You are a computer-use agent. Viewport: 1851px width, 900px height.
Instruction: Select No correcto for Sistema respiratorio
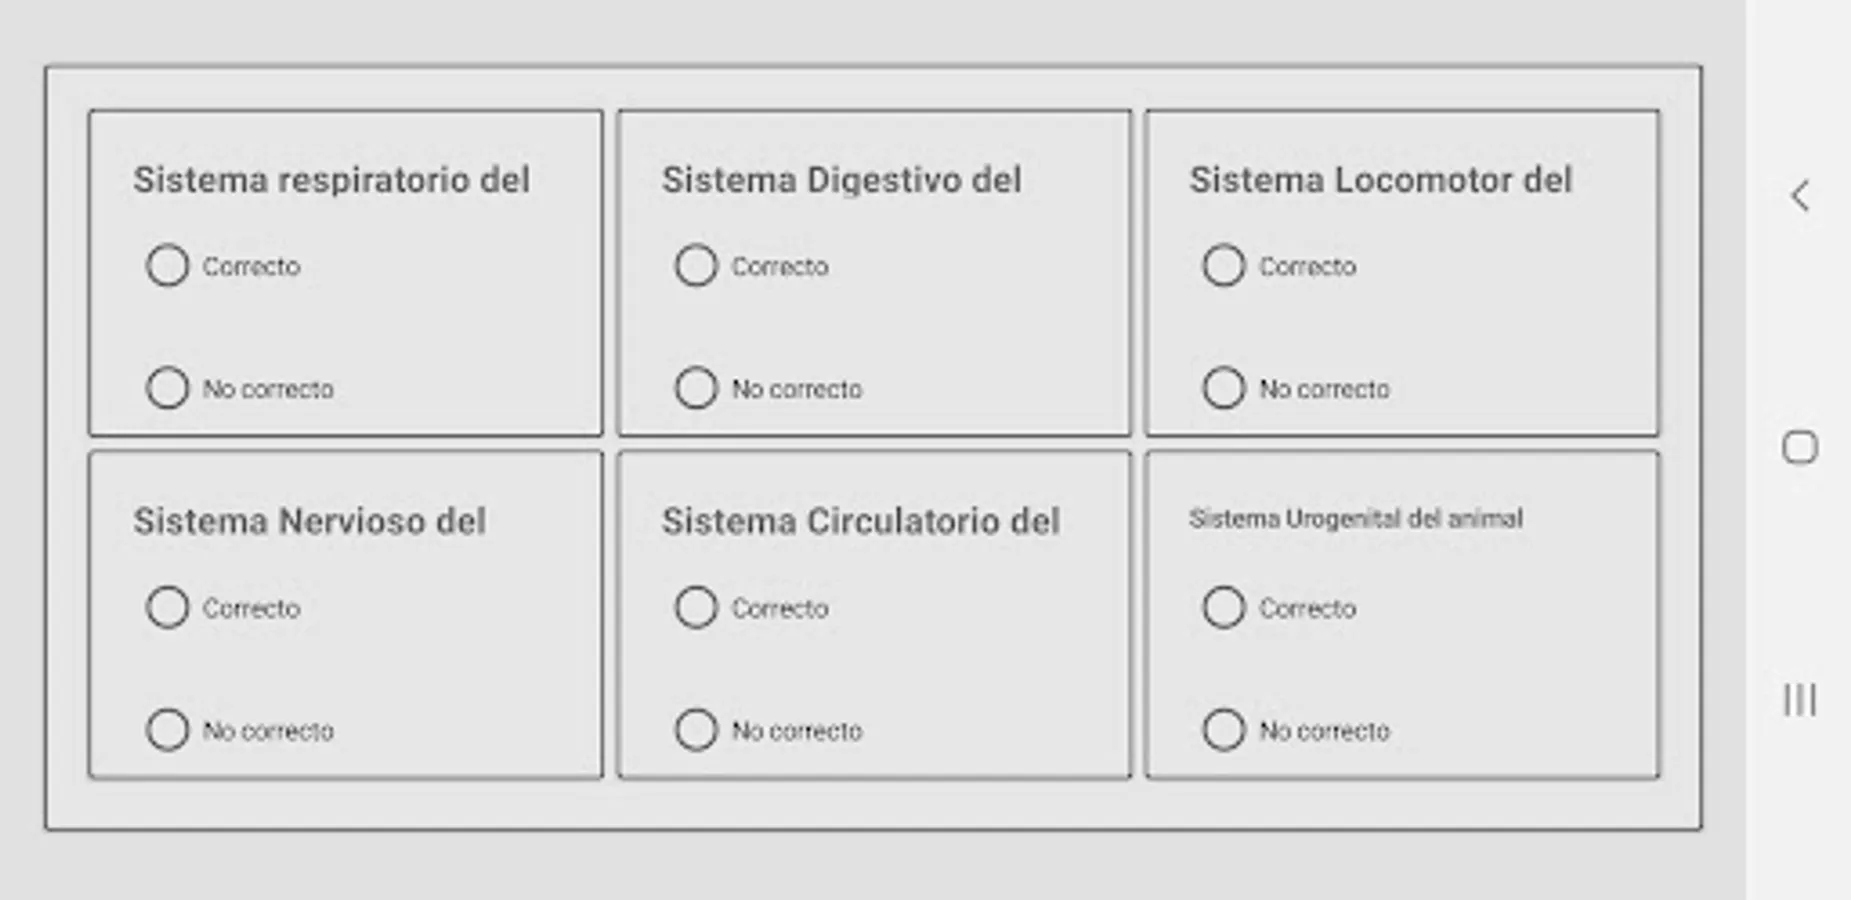(168, 388)
